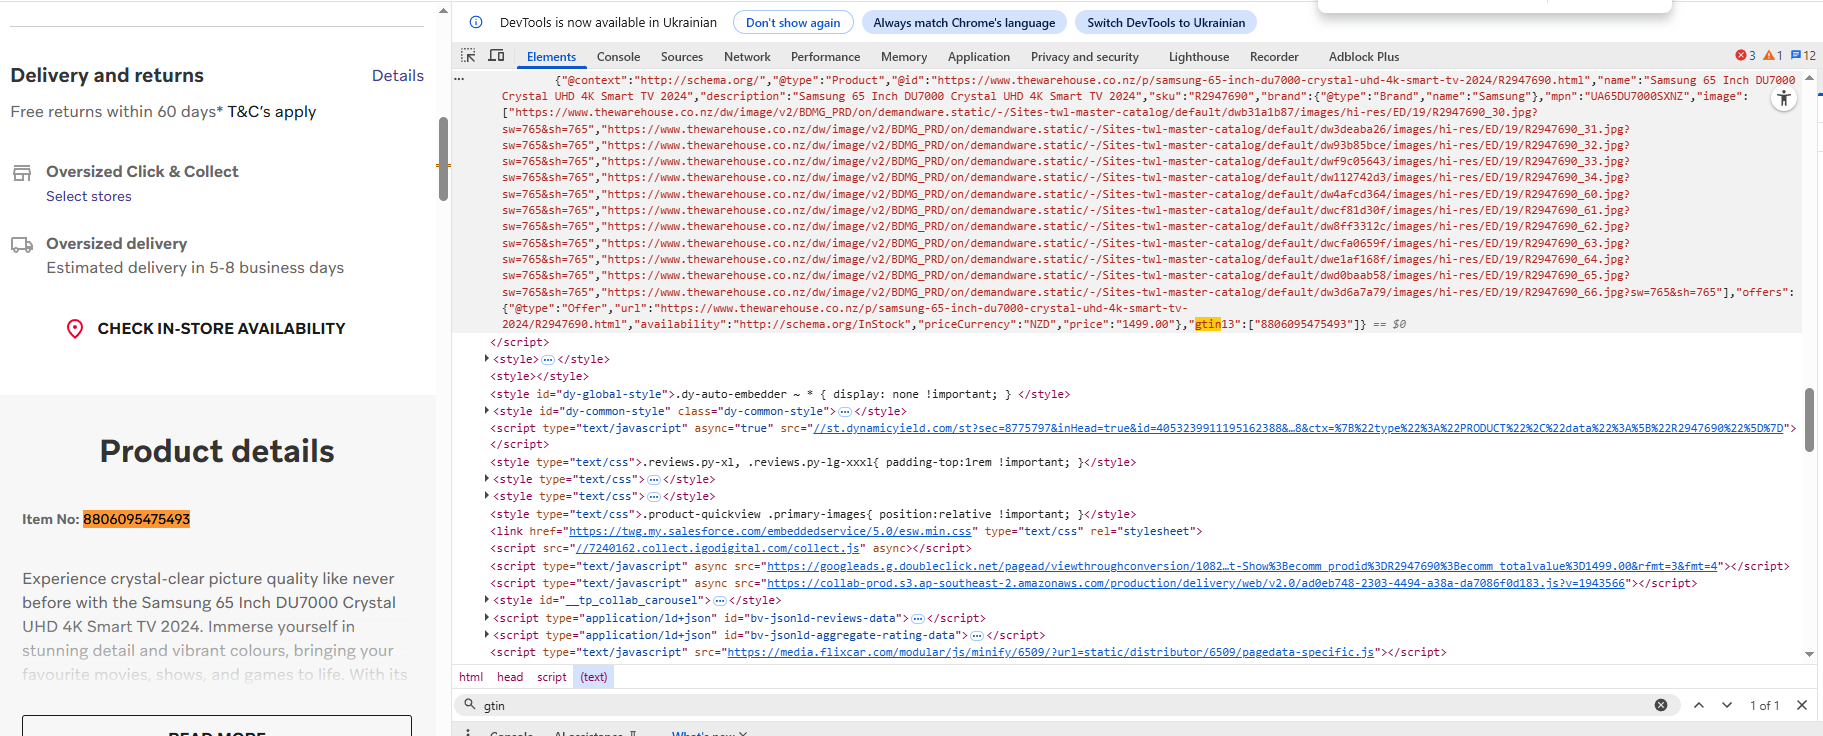
Task: Click the webpage vertical scrollbar thumb
Action: point(443,159)
